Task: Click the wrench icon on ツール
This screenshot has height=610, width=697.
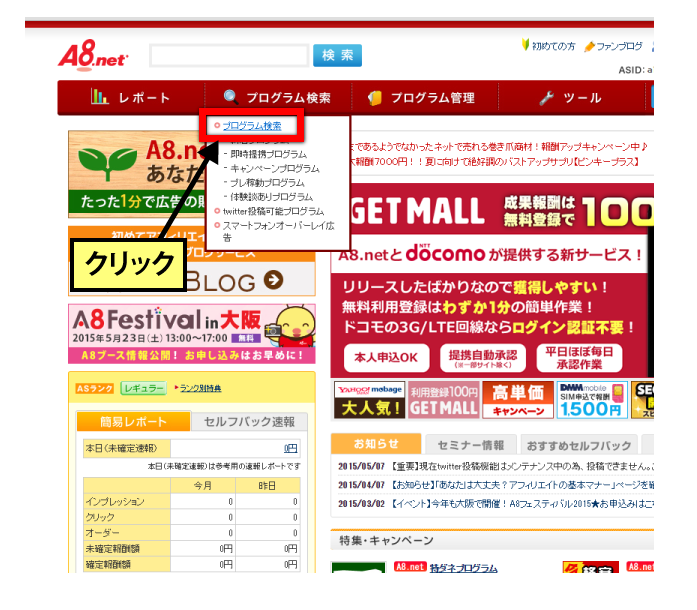Action: (546, 98)
